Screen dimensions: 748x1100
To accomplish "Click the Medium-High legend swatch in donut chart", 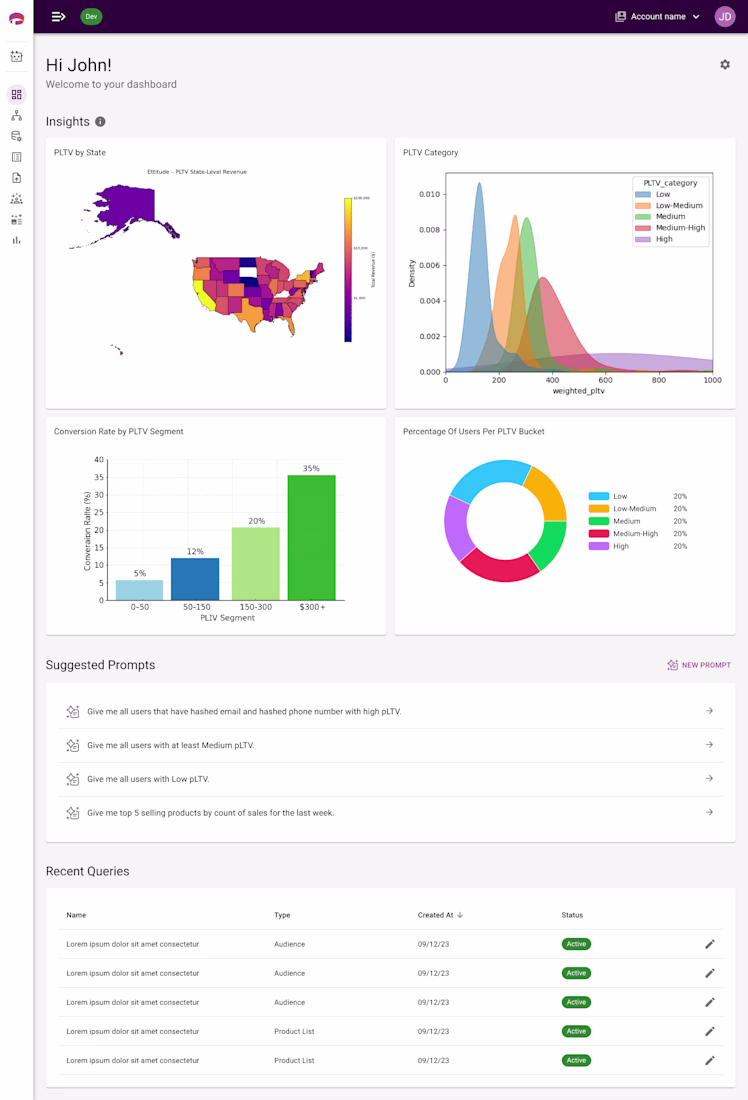I will coord(599,534).
